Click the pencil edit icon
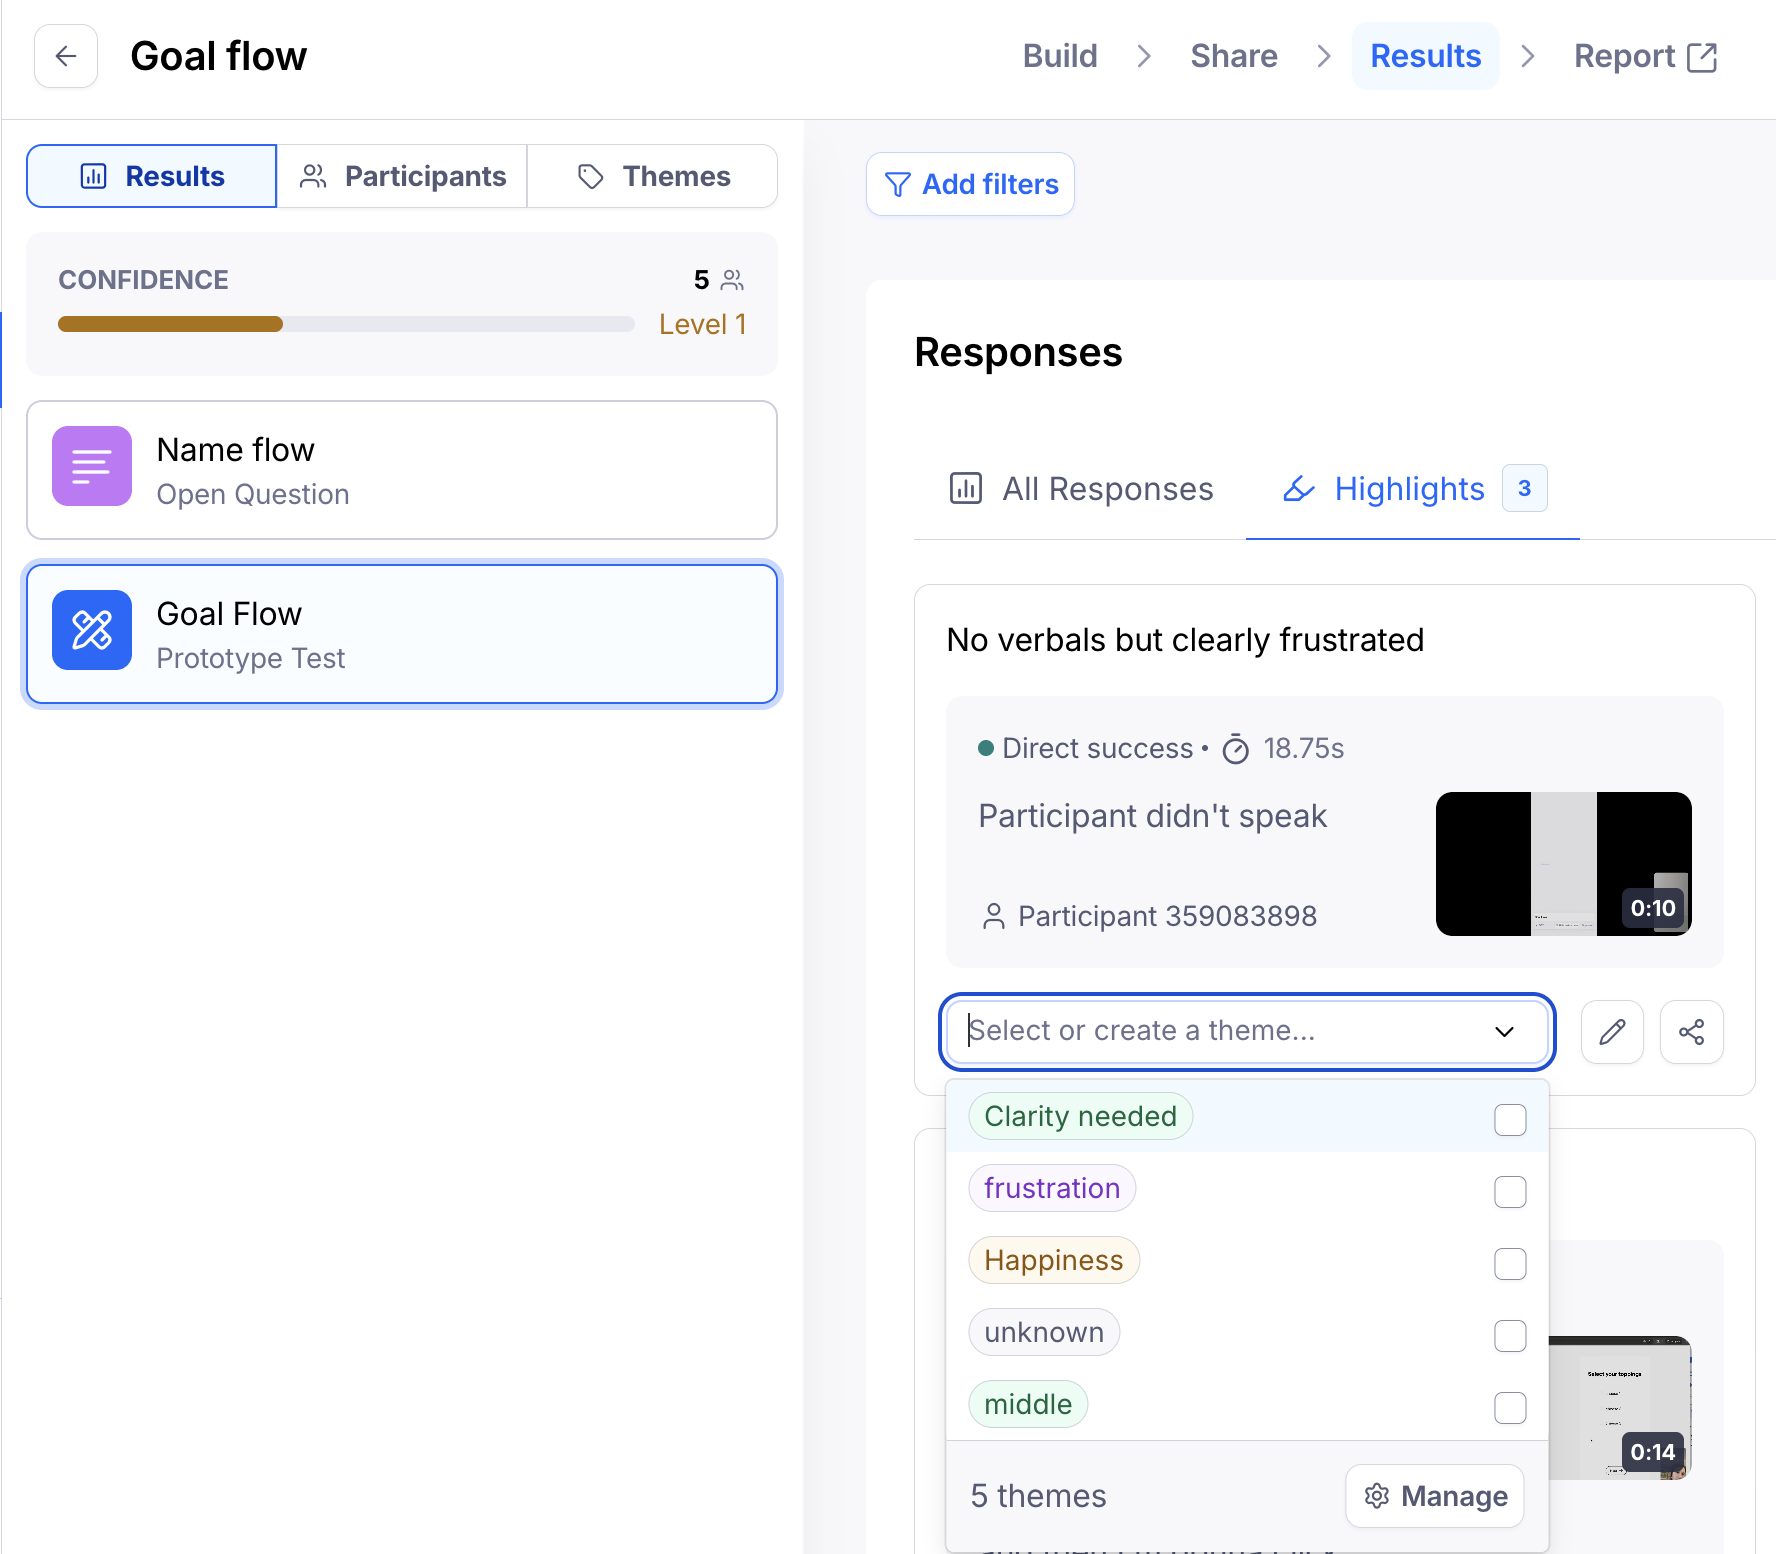 click(x=1612, y=1032)
